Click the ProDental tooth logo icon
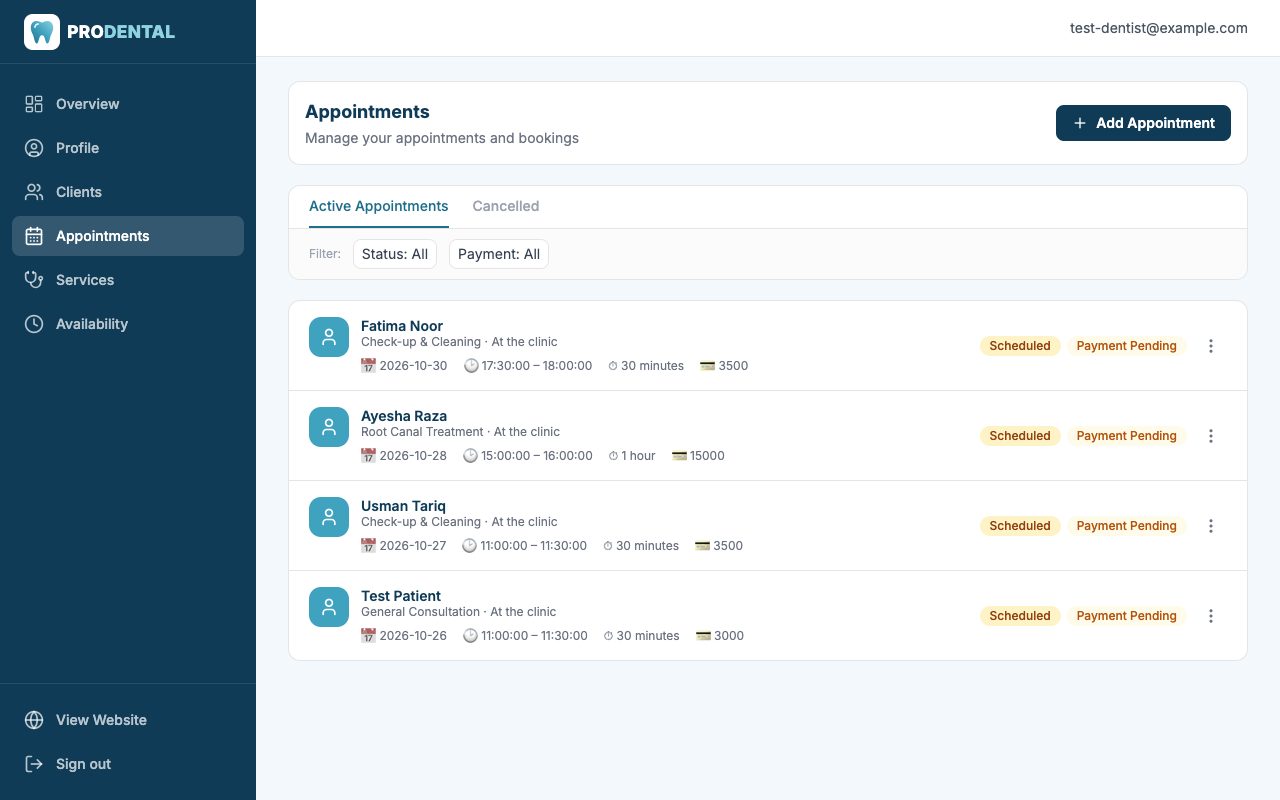This screenshot has width=1280, height=800. coord(42,32)
